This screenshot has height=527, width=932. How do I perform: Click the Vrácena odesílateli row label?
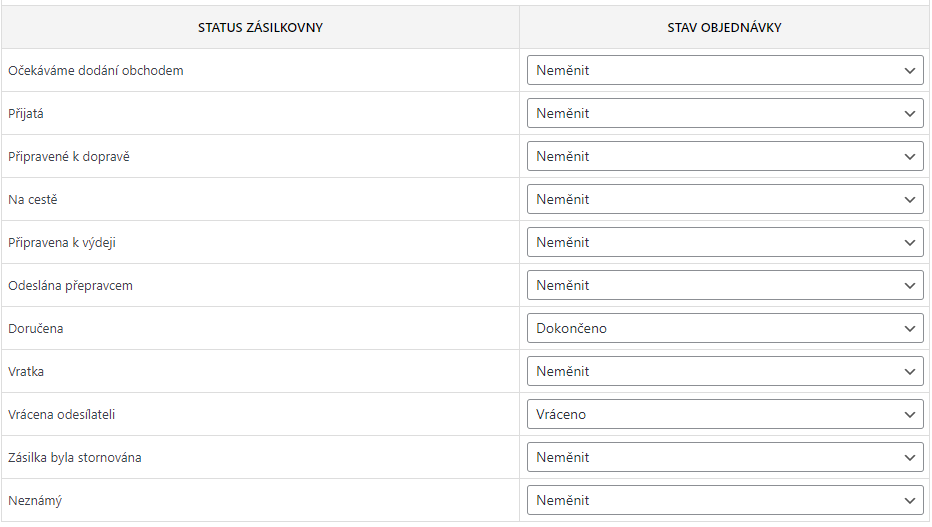(68, 415)
